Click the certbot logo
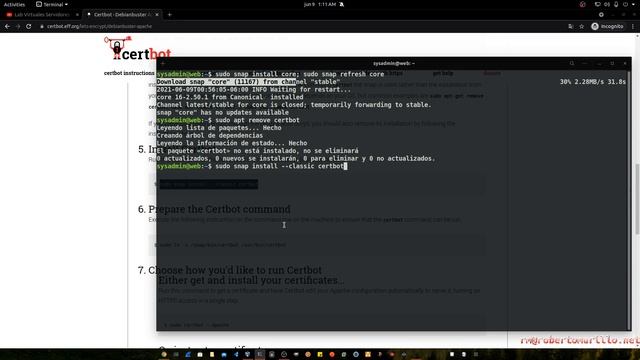This screenshot has height=360, width=640. point(138,48)
